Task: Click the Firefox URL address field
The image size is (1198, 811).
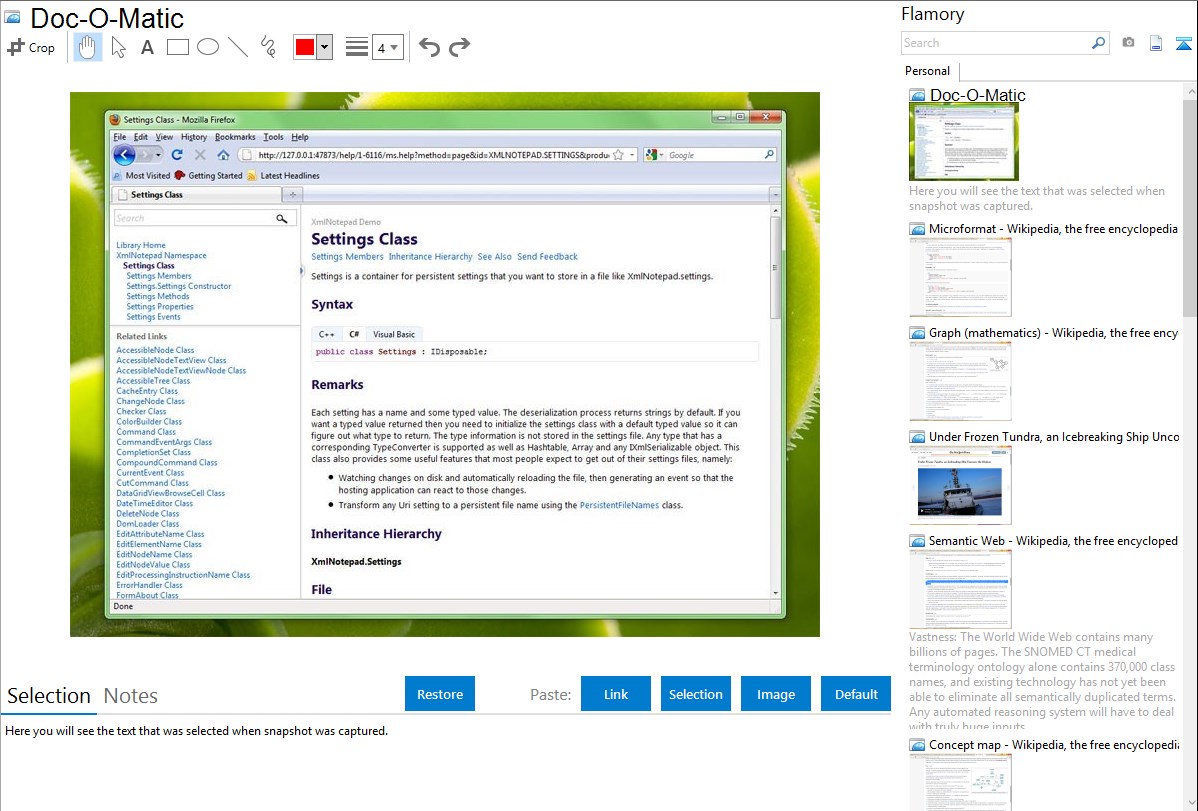Action: point(432,155)
